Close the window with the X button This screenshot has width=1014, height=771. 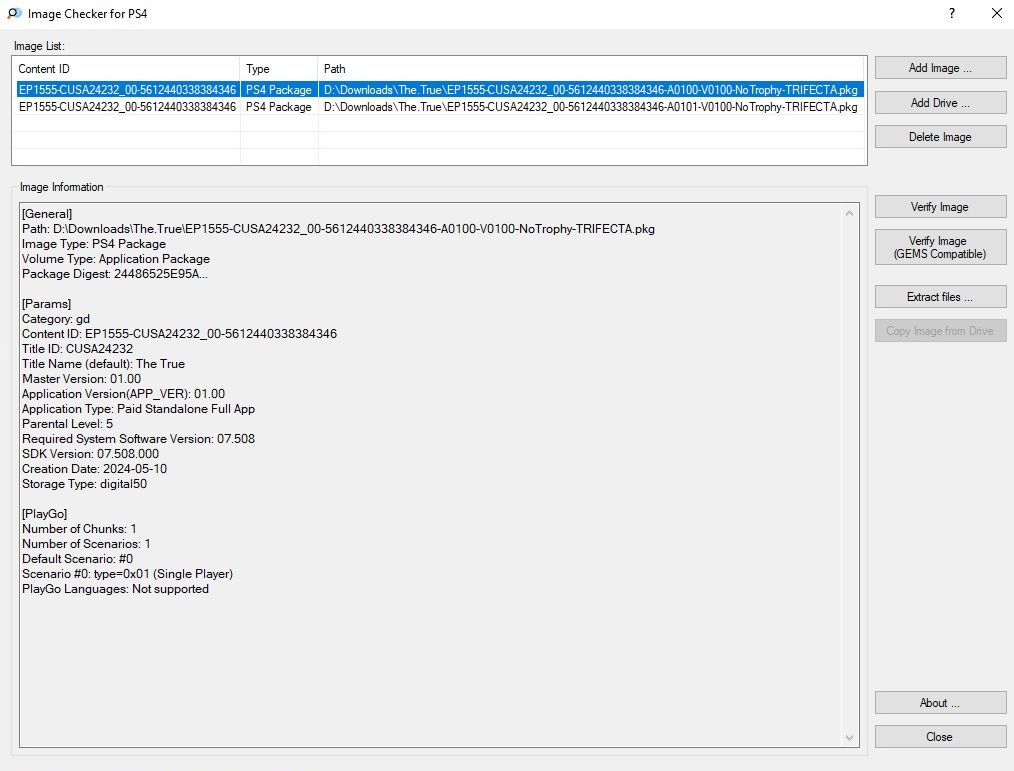coord(997,14)
